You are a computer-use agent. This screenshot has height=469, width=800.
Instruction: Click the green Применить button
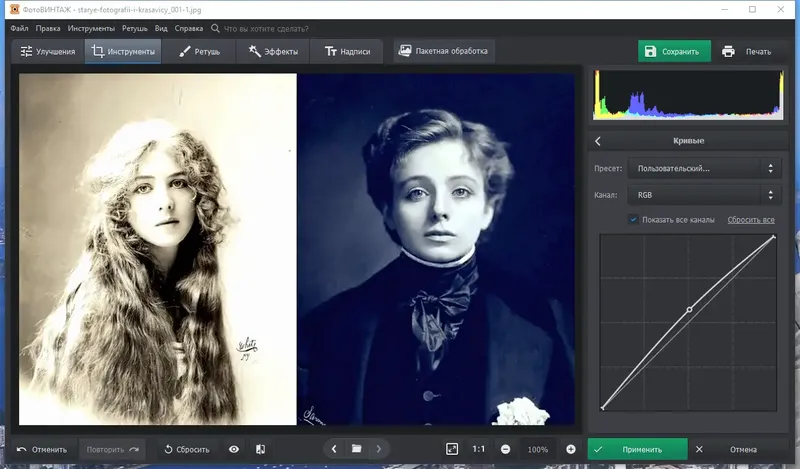tap(638, 449)
